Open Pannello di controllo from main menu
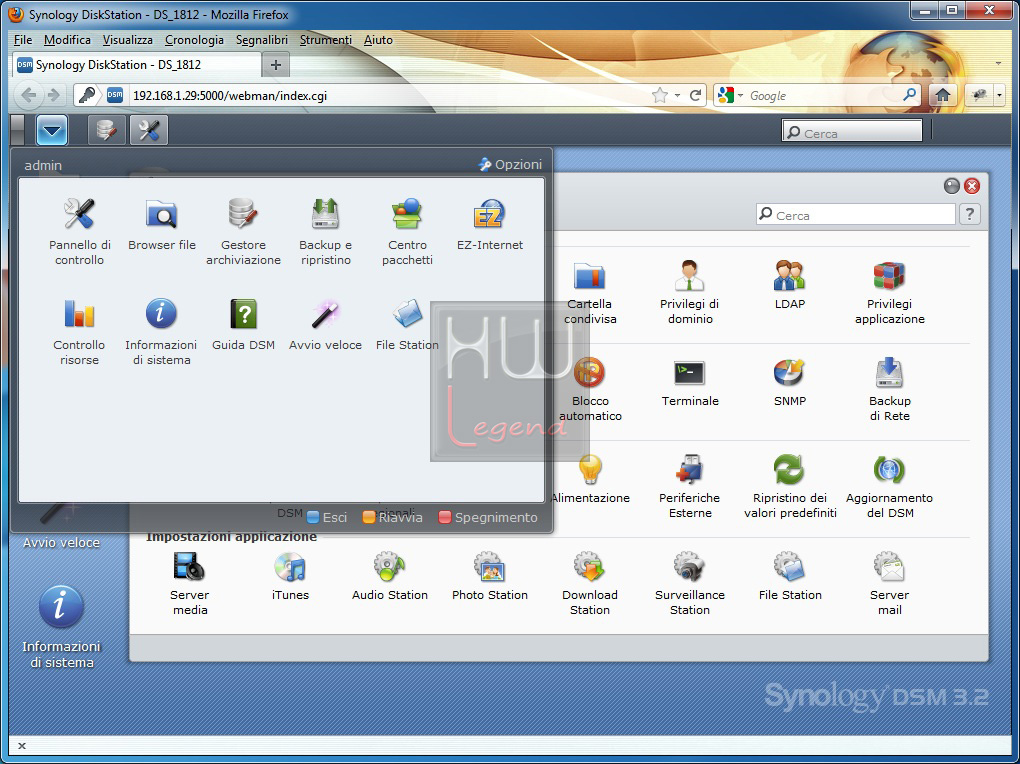This screenshot has height=764, width=1020. coord(79,231)
